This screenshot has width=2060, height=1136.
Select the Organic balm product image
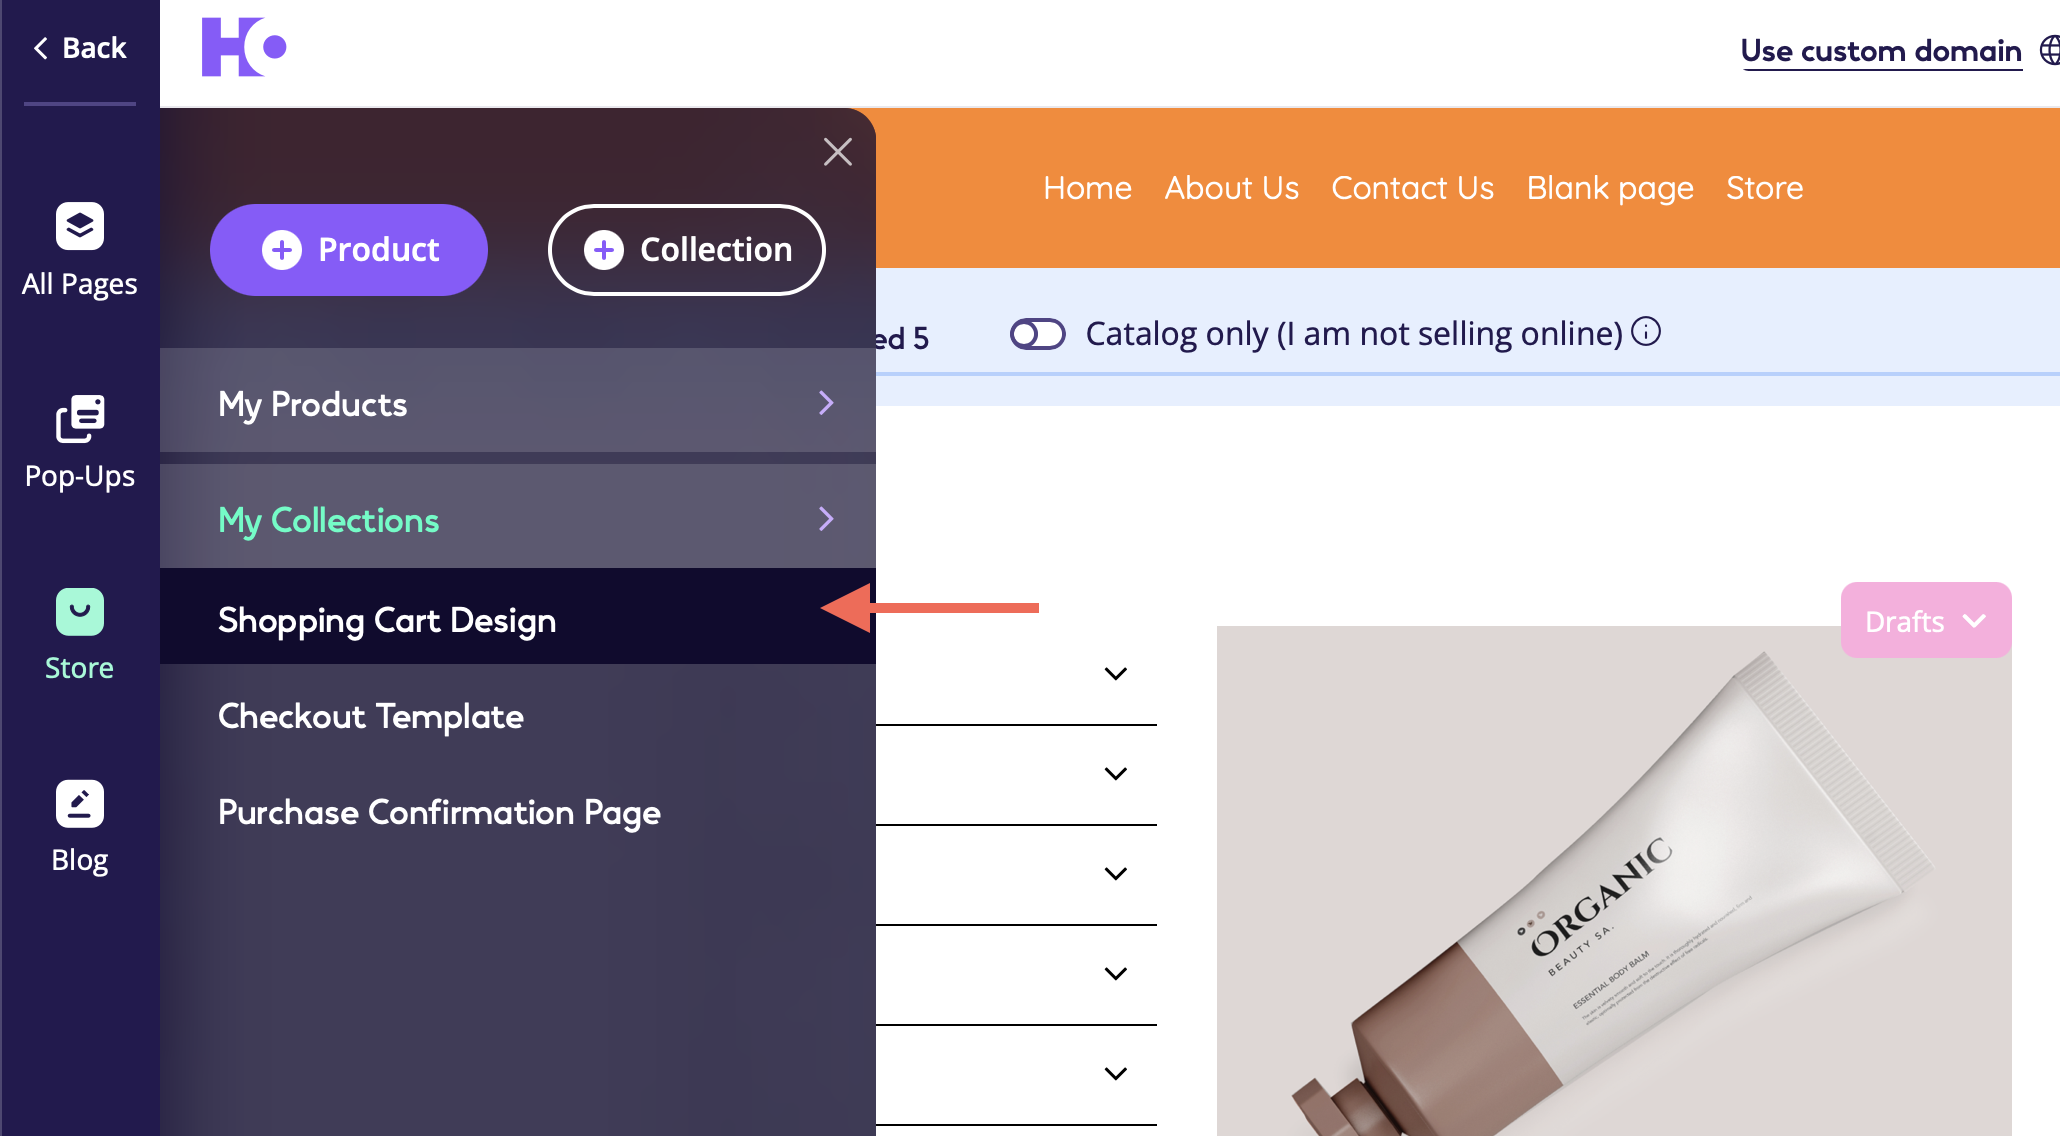tap(1614, 880)
